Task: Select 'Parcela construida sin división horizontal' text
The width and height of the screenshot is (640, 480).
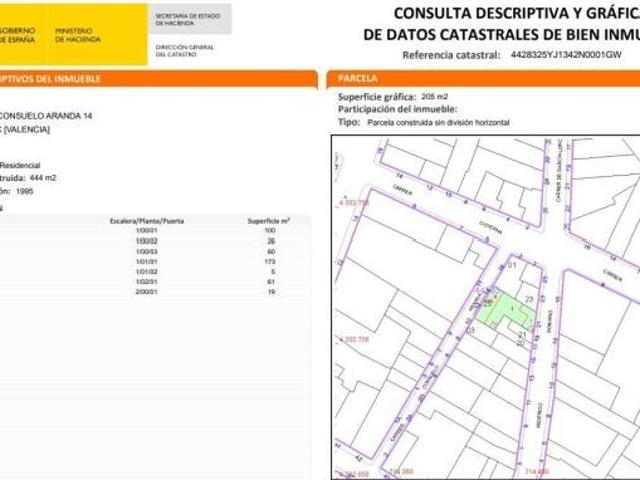Action: pyautogui.click(x=438, y=122)
